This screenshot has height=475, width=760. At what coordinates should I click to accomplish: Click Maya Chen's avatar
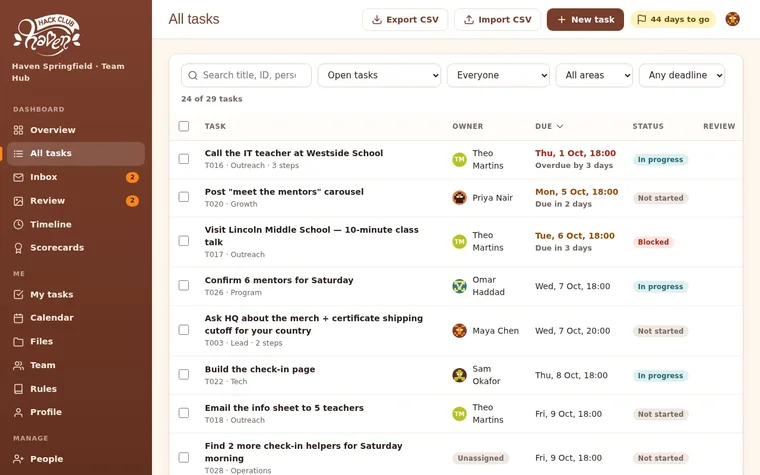(459, 331)
